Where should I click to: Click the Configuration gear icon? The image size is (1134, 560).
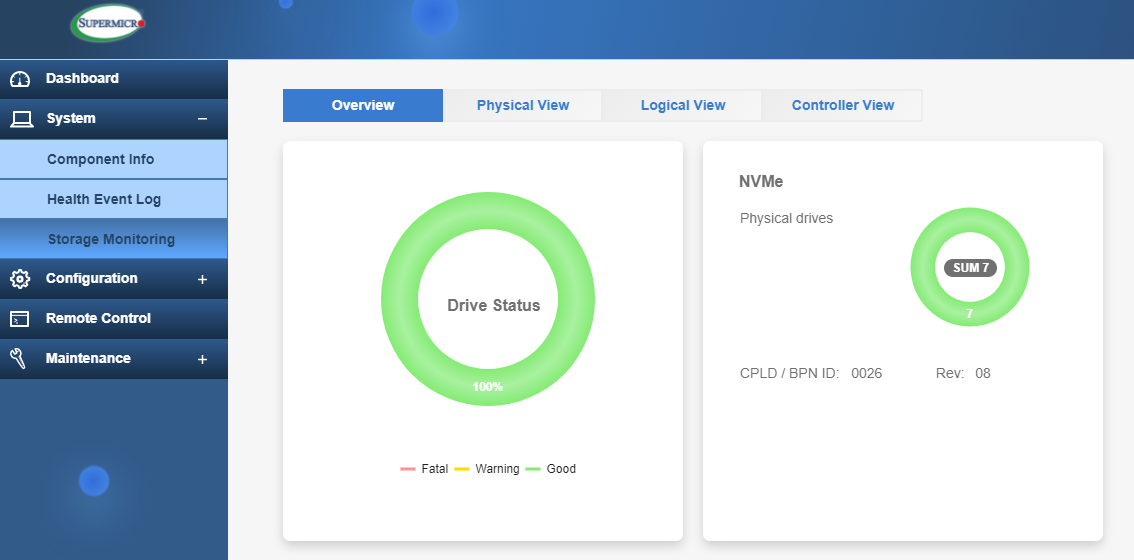(x=20, y=279)
